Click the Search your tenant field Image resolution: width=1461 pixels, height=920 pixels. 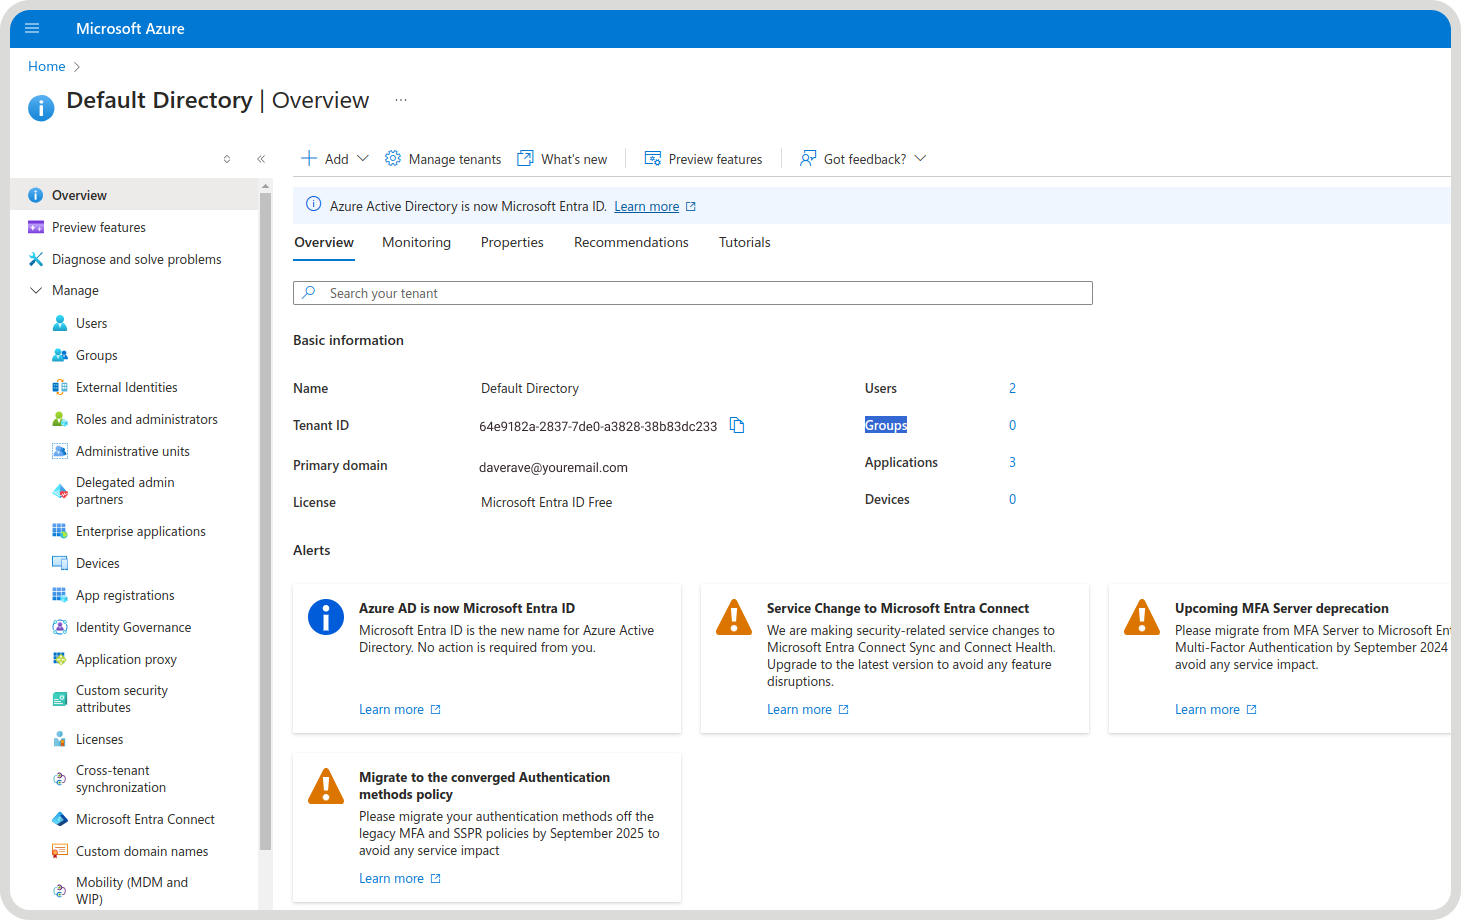click(692, 293)
